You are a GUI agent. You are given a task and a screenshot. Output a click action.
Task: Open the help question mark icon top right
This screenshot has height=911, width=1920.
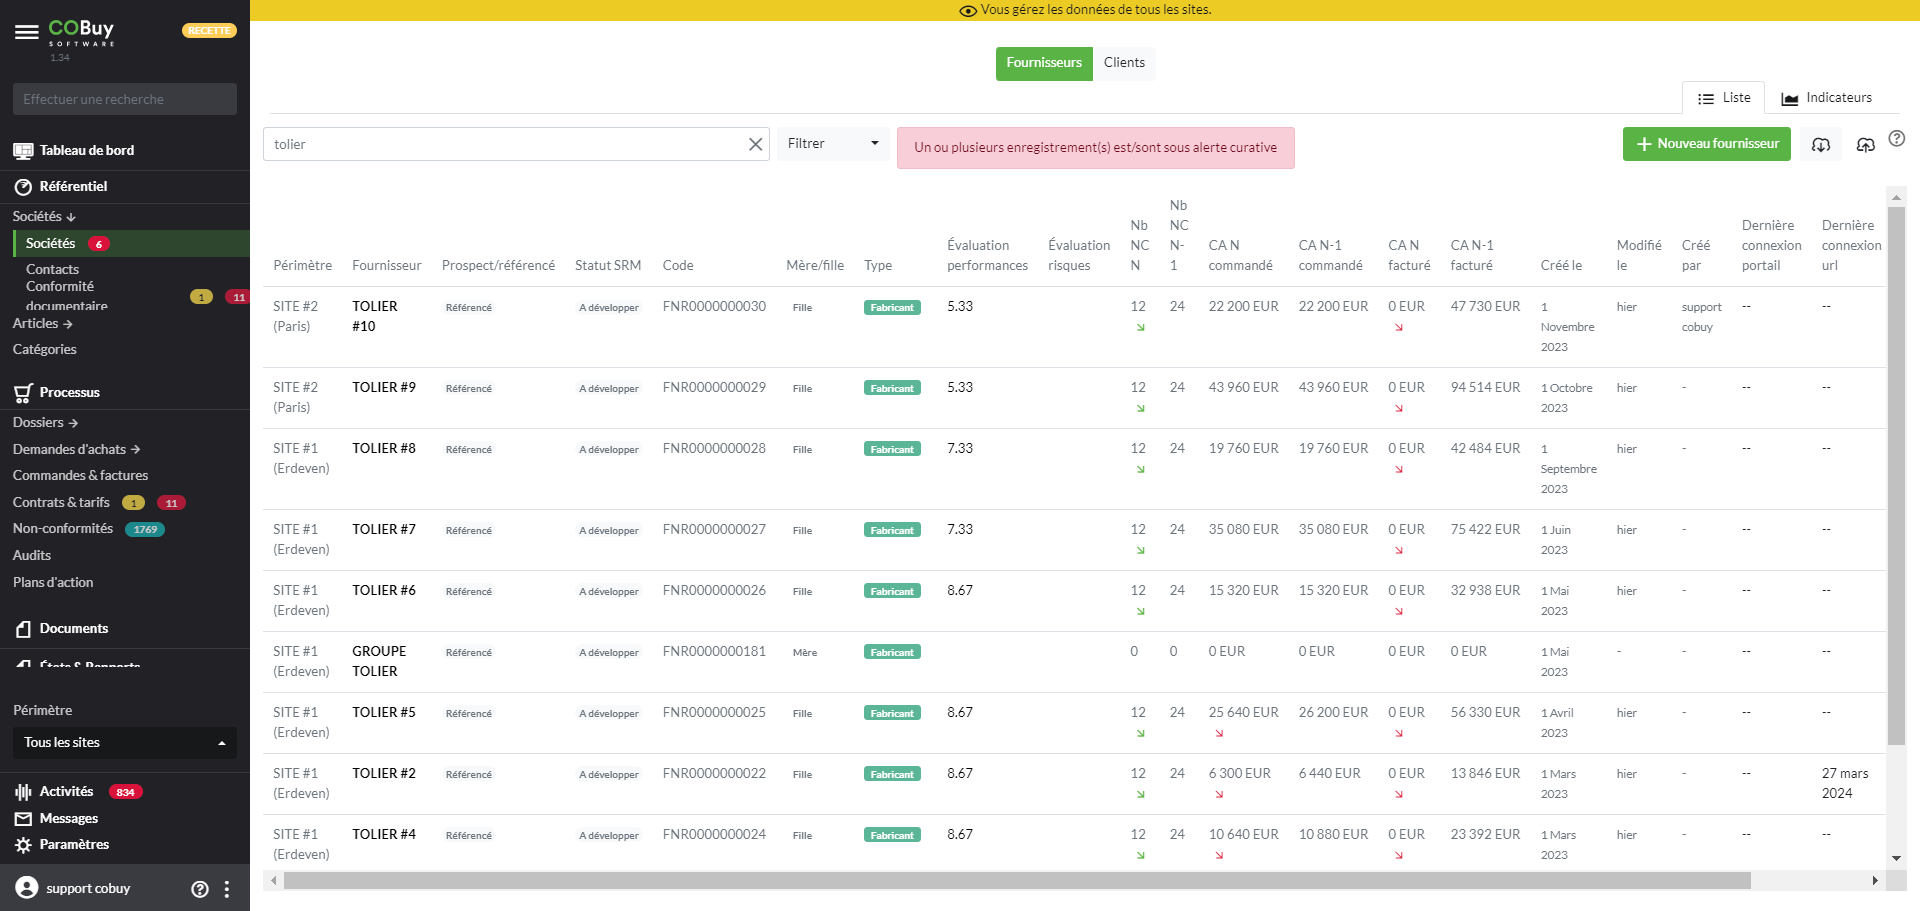click(x=1896, y=139)
